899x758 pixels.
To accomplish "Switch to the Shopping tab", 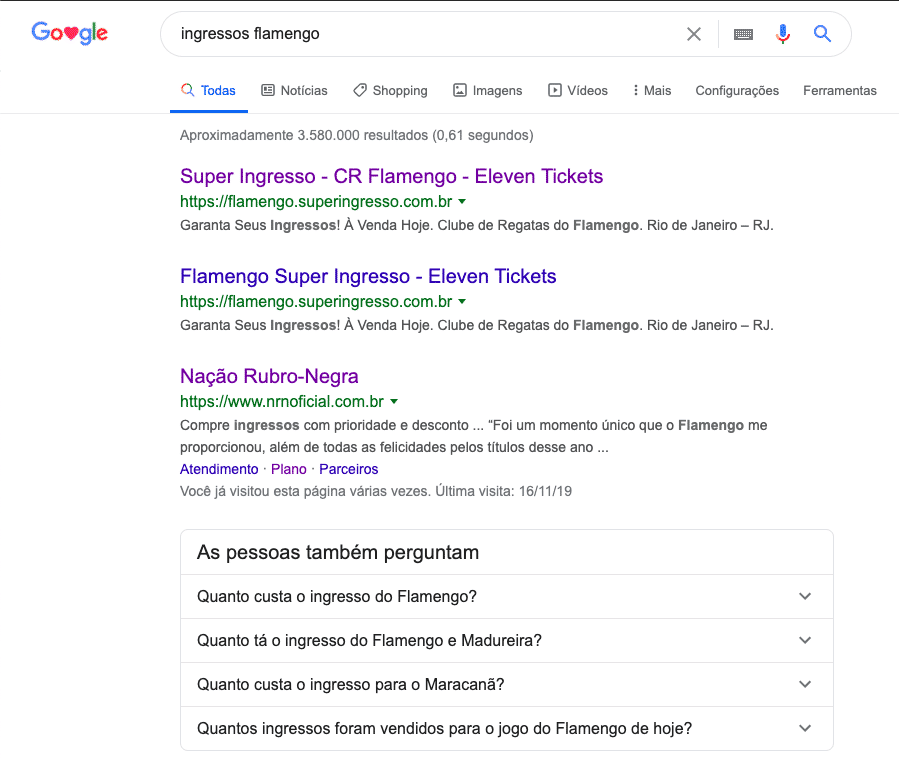I will [390, 91].
